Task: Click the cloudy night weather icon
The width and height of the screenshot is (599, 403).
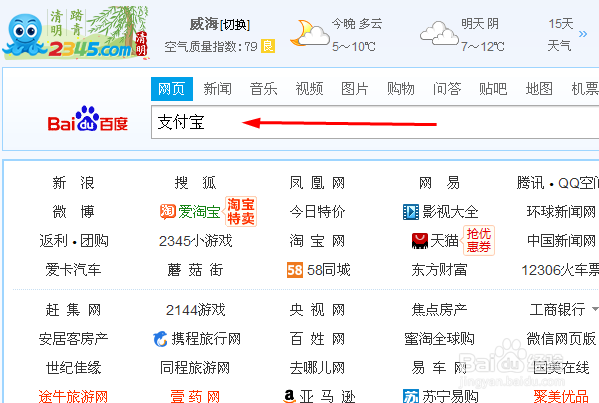Action: click(310, 33)
